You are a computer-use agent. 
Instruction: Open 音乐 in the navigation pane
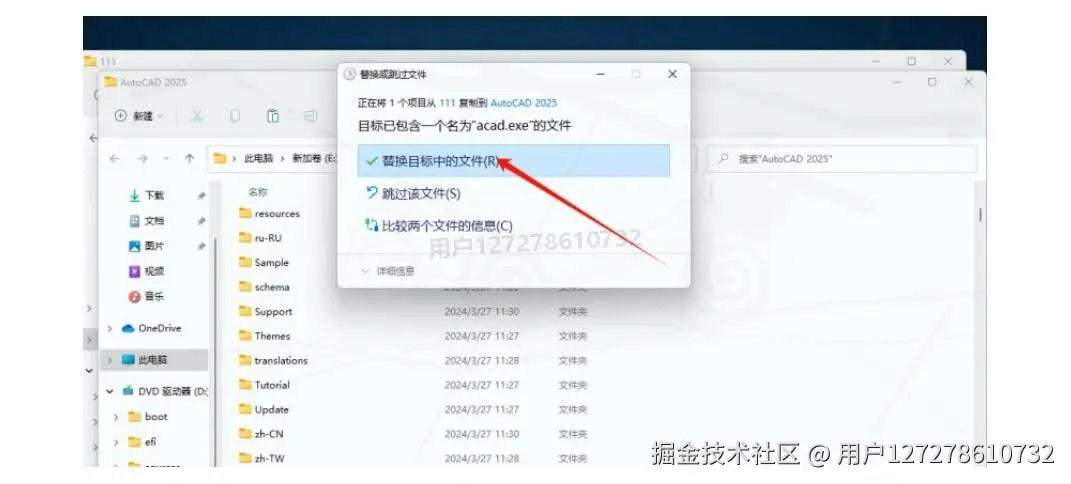point(154,296)
